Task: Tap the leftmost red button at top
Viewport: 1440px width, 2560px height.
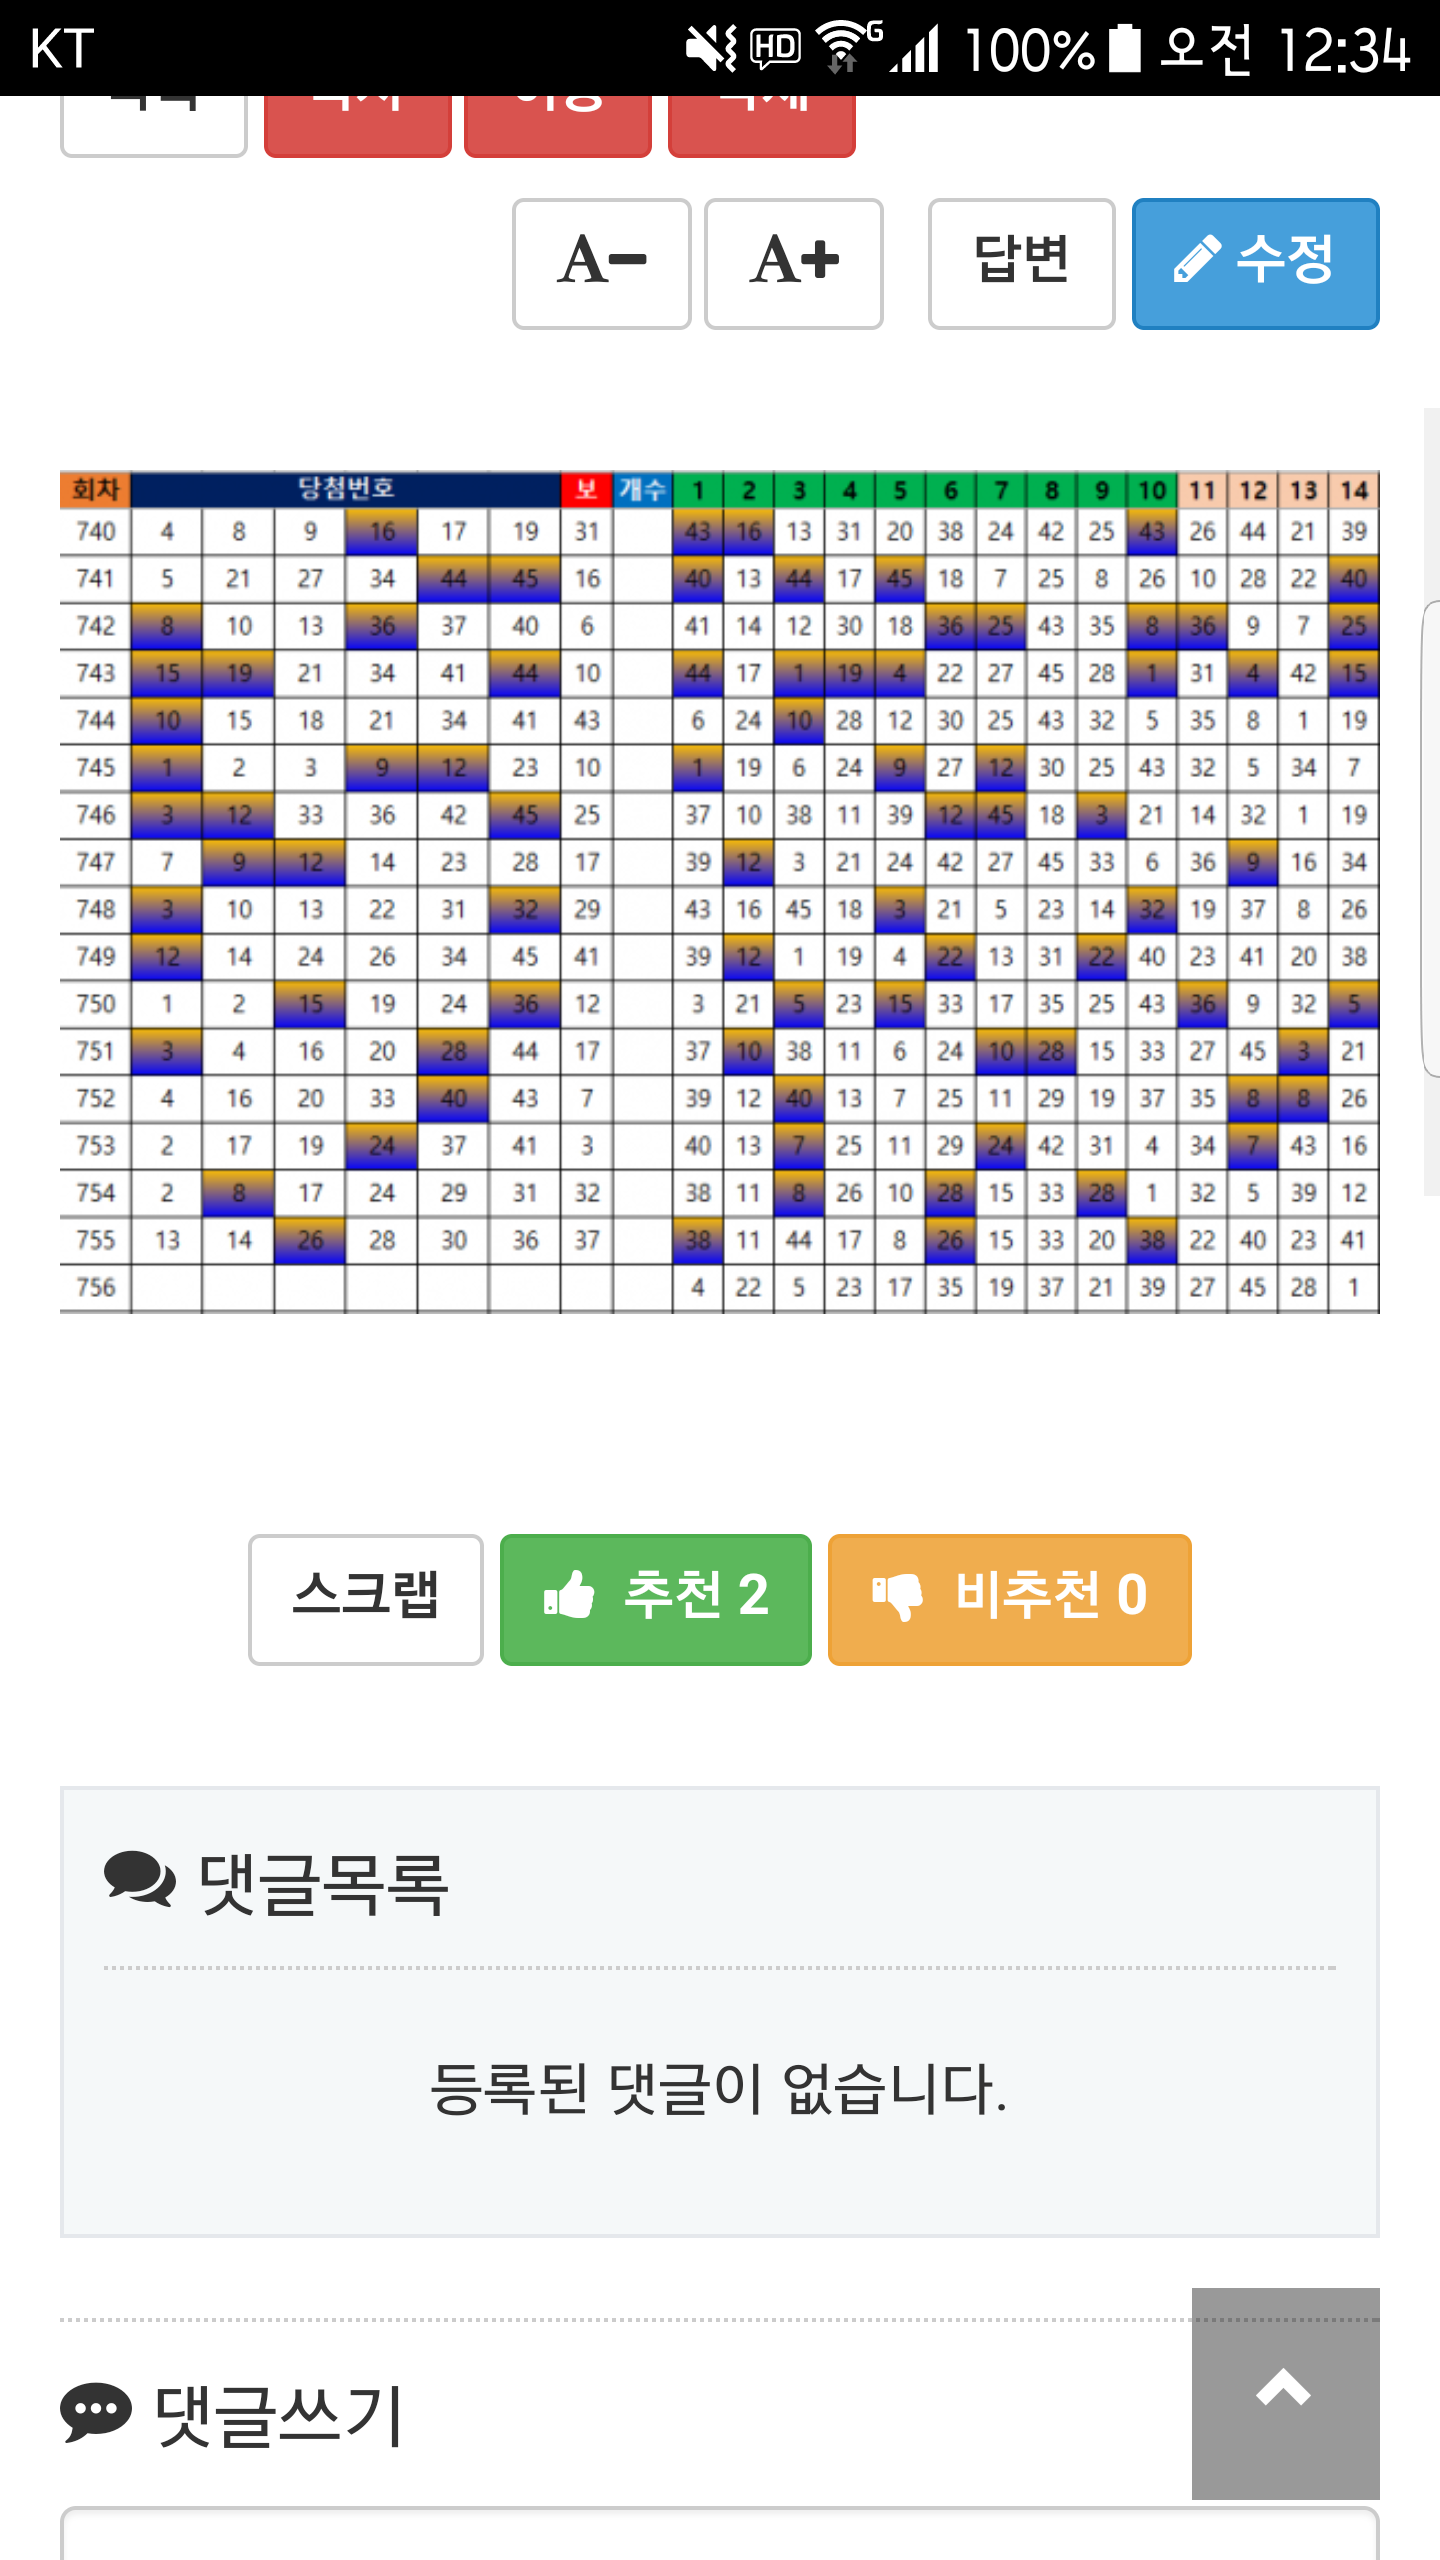Action: 357,126
